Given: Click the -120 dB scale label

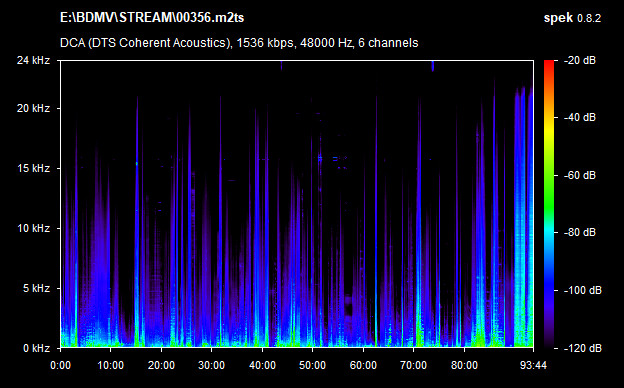Looking at the screenshot, I should (583, 348).
